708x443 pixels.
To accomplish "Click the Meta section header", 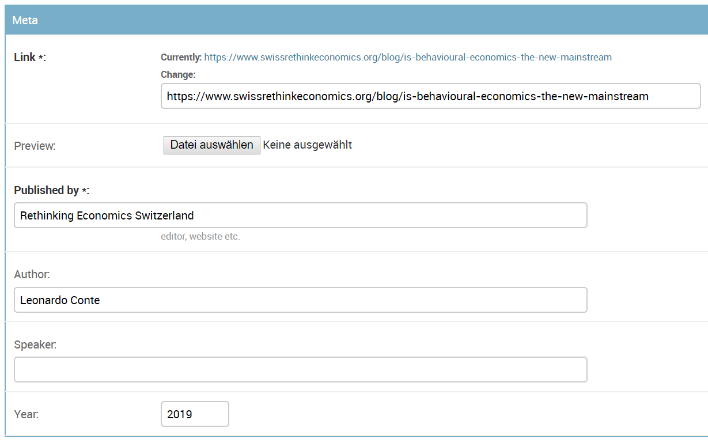I will (x=356, y=20).
